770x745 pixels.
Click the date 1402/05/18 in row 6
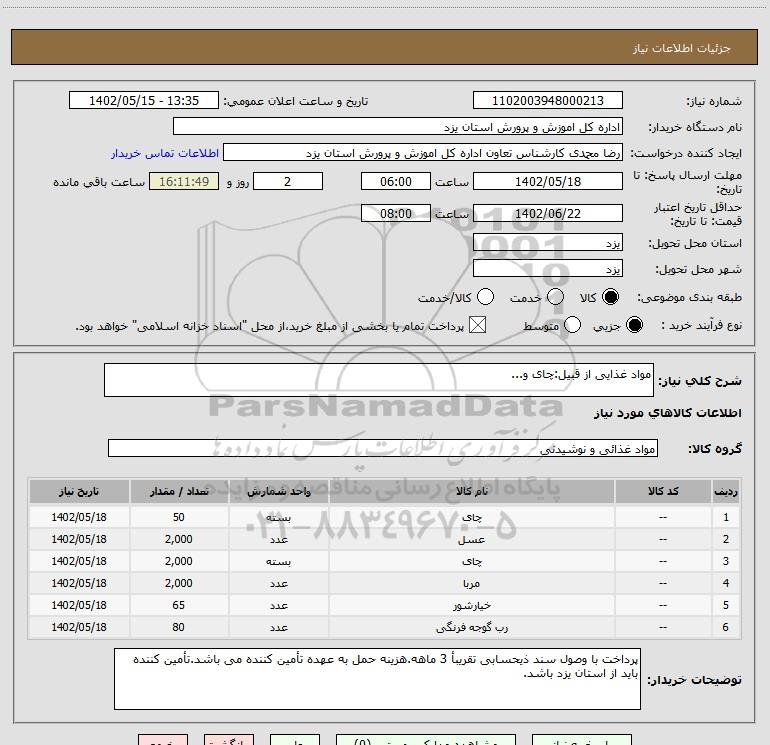pos(79,628)
